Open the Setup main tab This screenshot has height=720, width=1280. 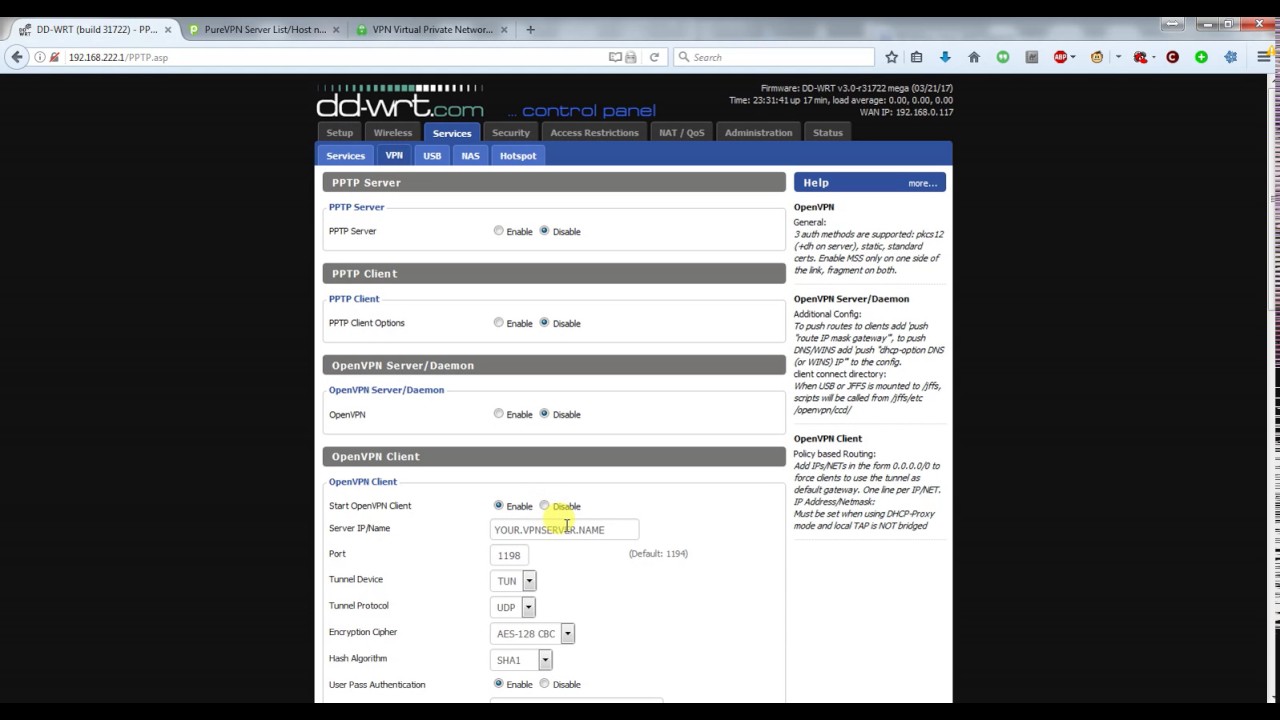(x=339, y=132)
